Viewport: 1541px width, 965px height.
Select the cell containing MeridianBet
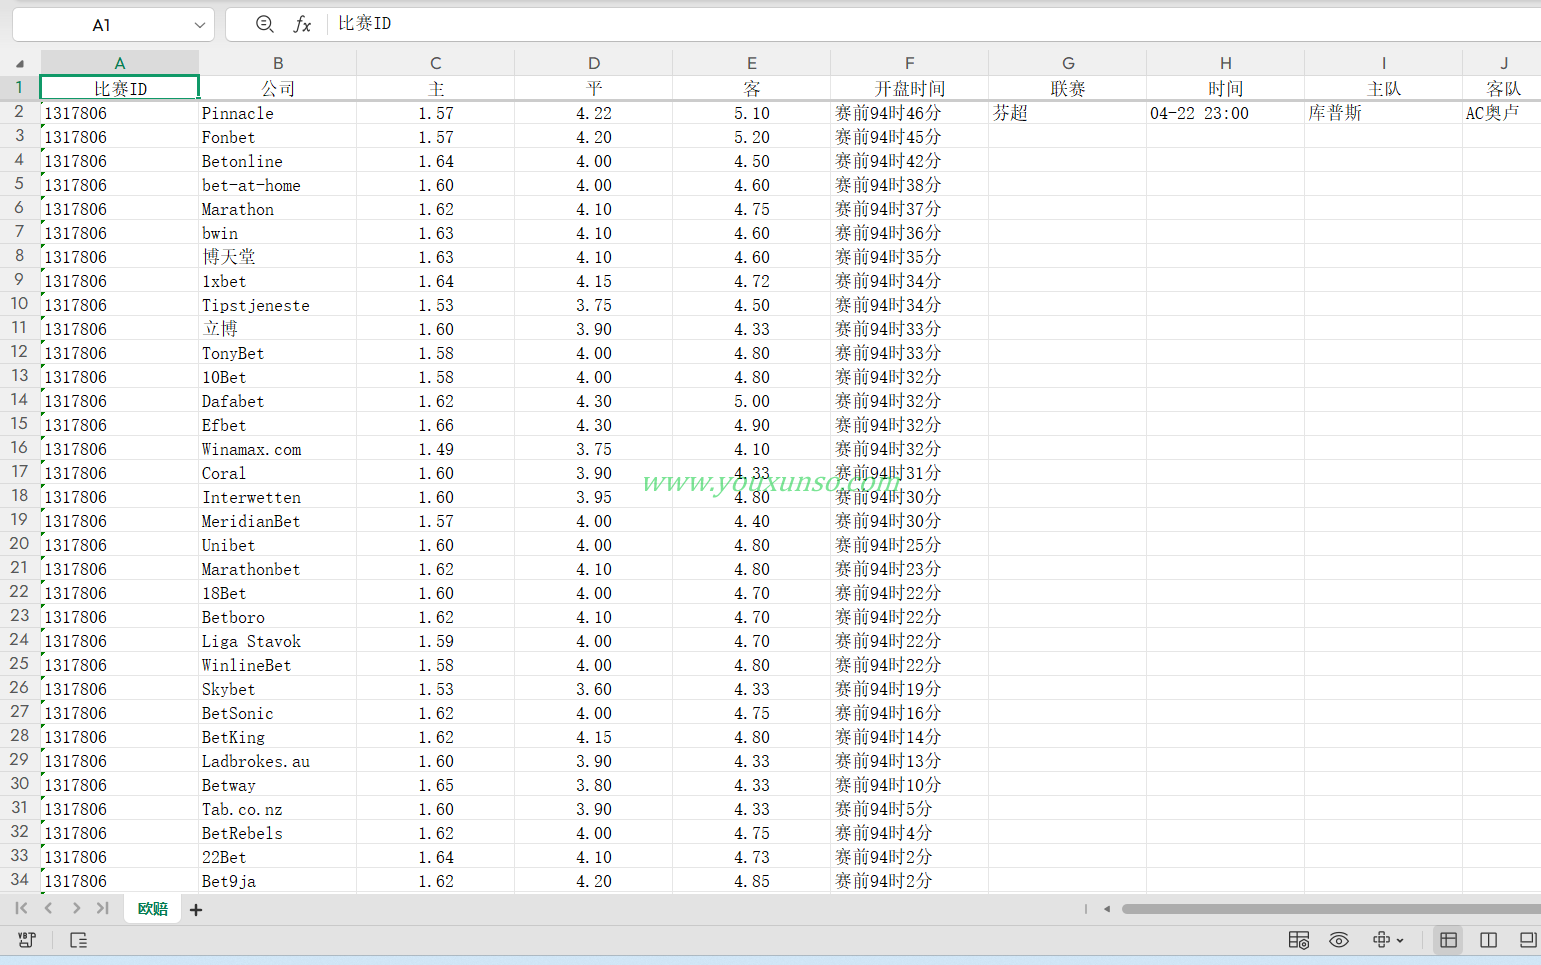(x=278, y=521)
